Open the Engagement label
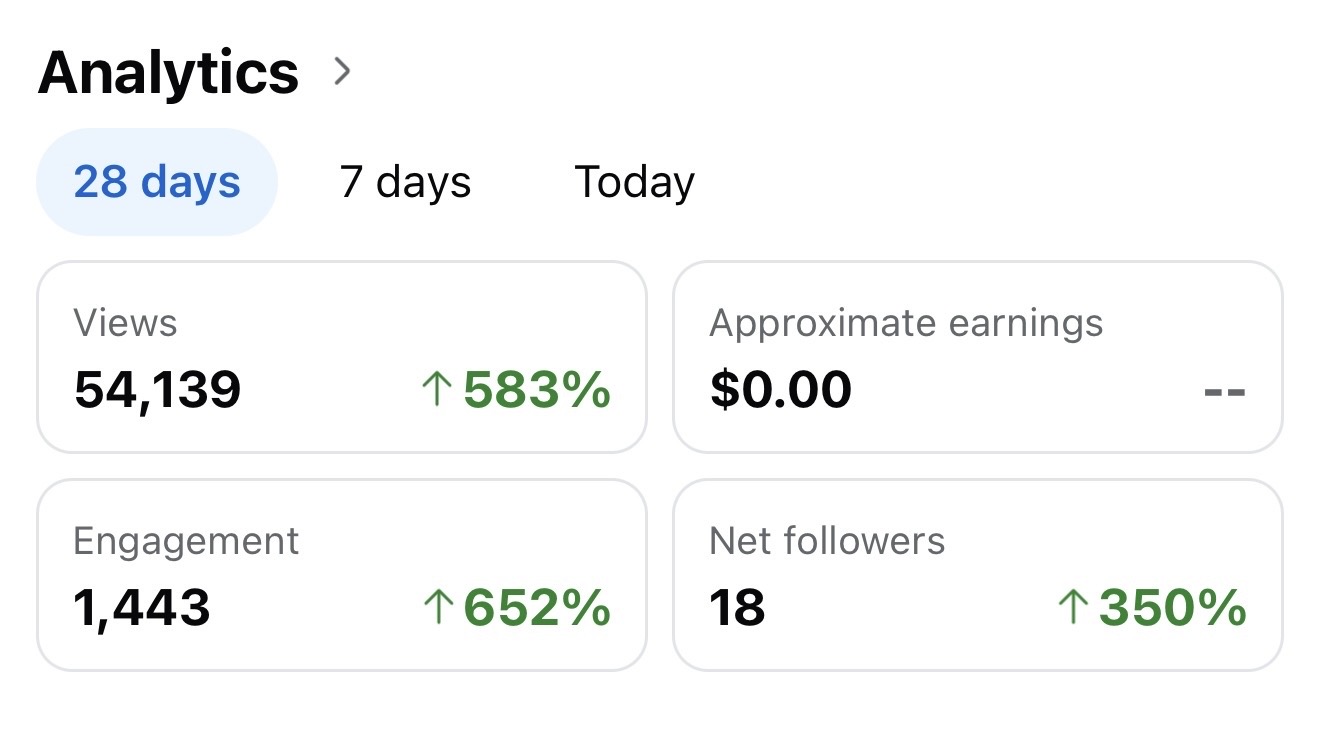The width and height of the screenshot is (1320, 754). click(186, 541)
